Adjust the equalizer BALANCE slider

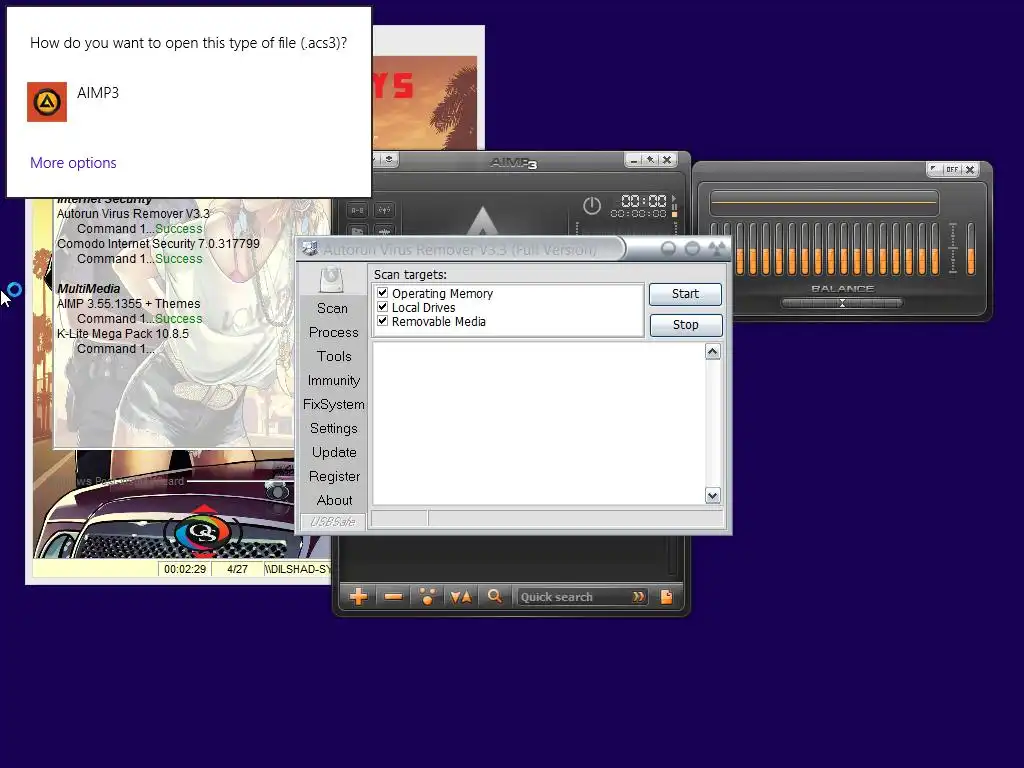point(842,303)
